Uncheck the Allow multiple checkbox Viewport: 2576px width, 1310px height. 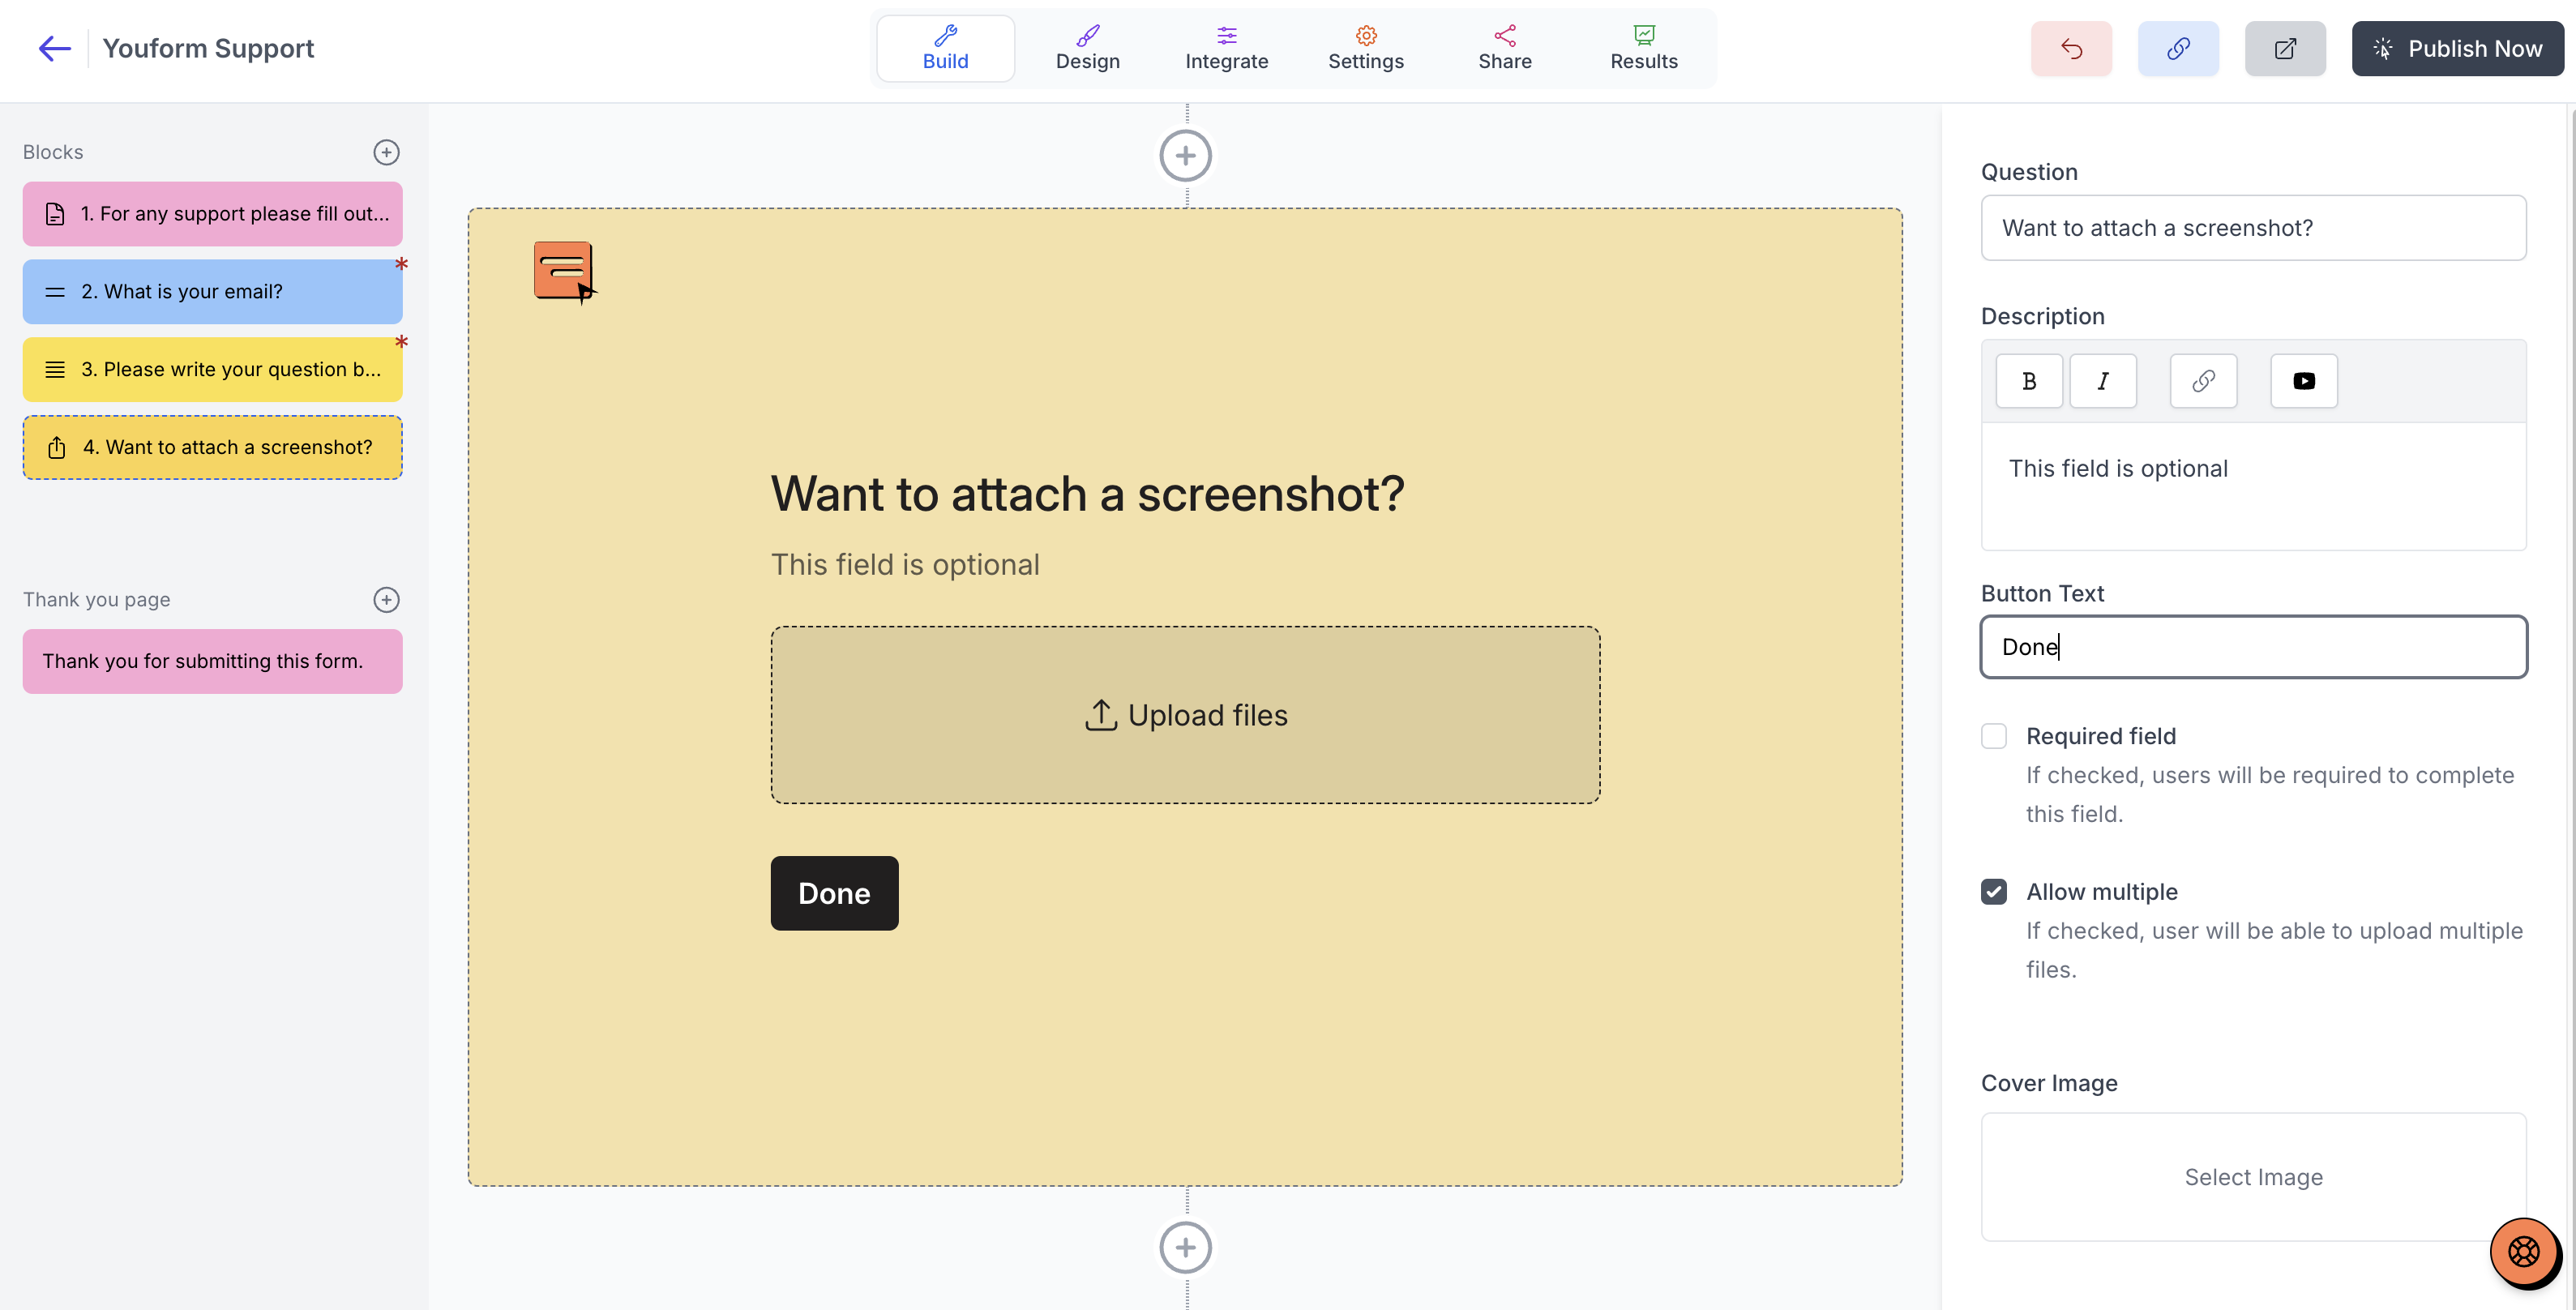coord(1994,892)
